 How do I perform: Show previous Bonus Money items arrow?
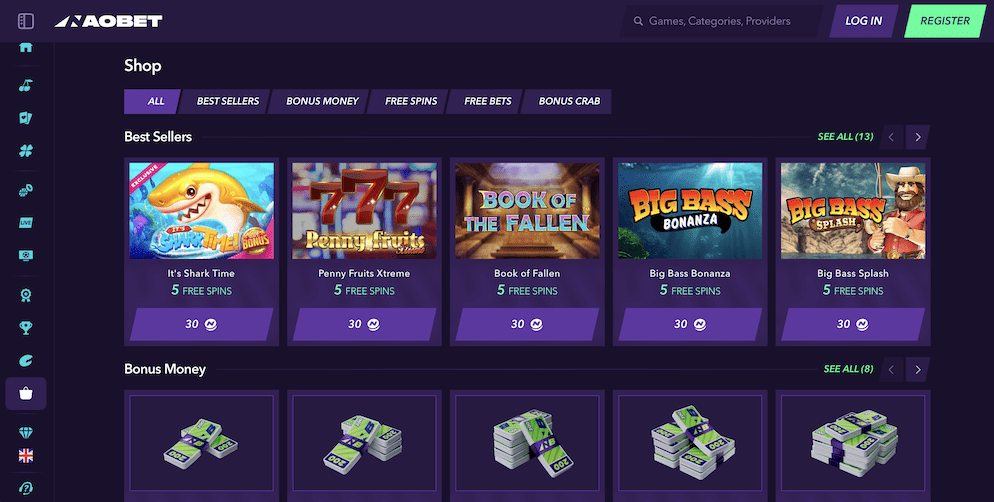pyautogui.click(x=891, y=370)
